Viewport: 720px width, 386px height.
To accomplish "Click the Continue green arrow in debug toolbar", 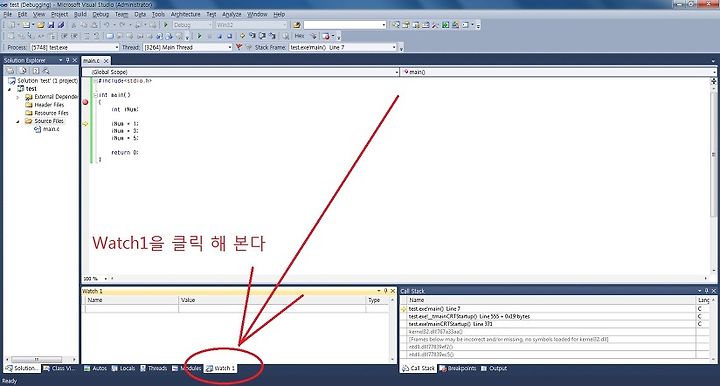I will click(x=199, y=36).
